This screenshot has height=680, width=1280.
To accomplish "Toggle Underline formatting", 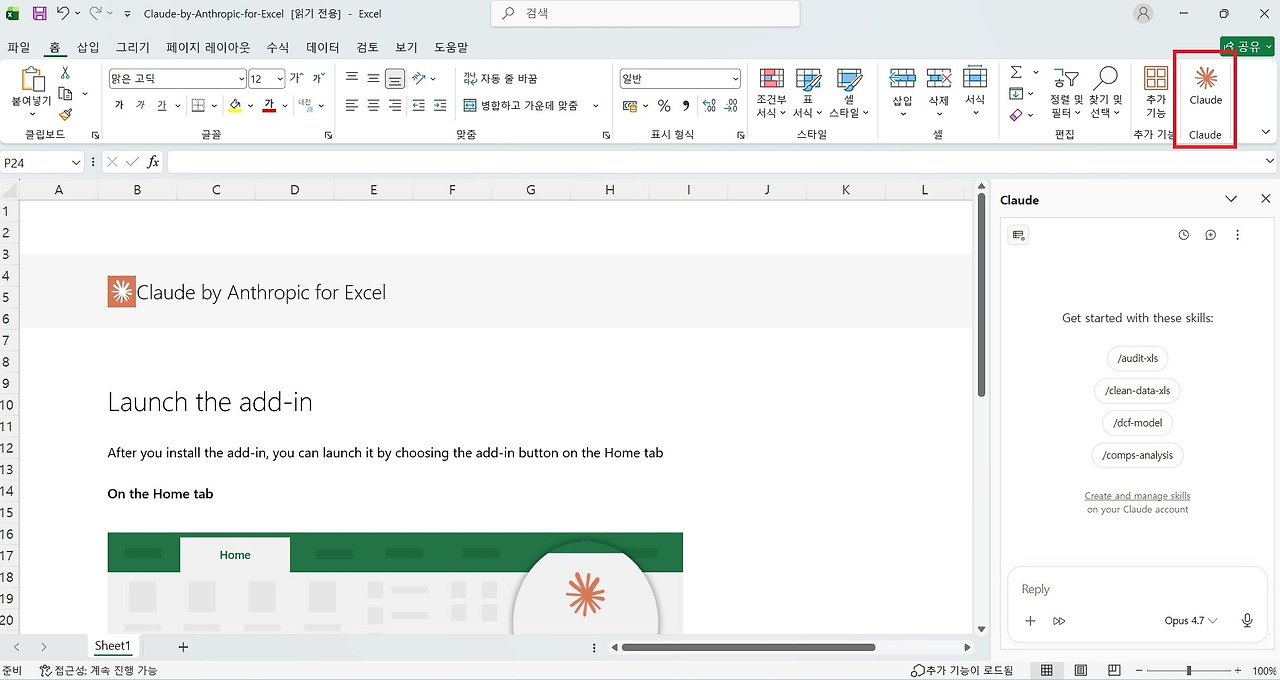I will 162,105.
